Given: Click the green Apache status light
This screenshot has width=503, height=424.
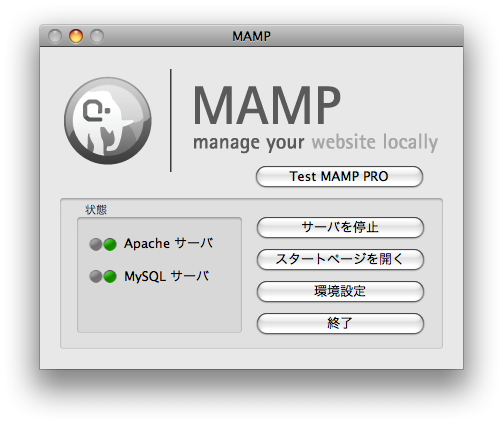Looking at the screenshot, I should coord(110,244).
